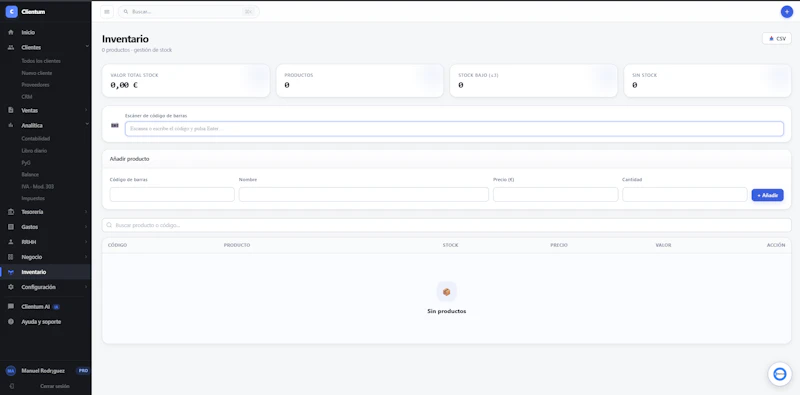The width and height of the screenshot is (800, 395).
Task: Collapse the Clientes section chevron
Action: pos(87,47)
